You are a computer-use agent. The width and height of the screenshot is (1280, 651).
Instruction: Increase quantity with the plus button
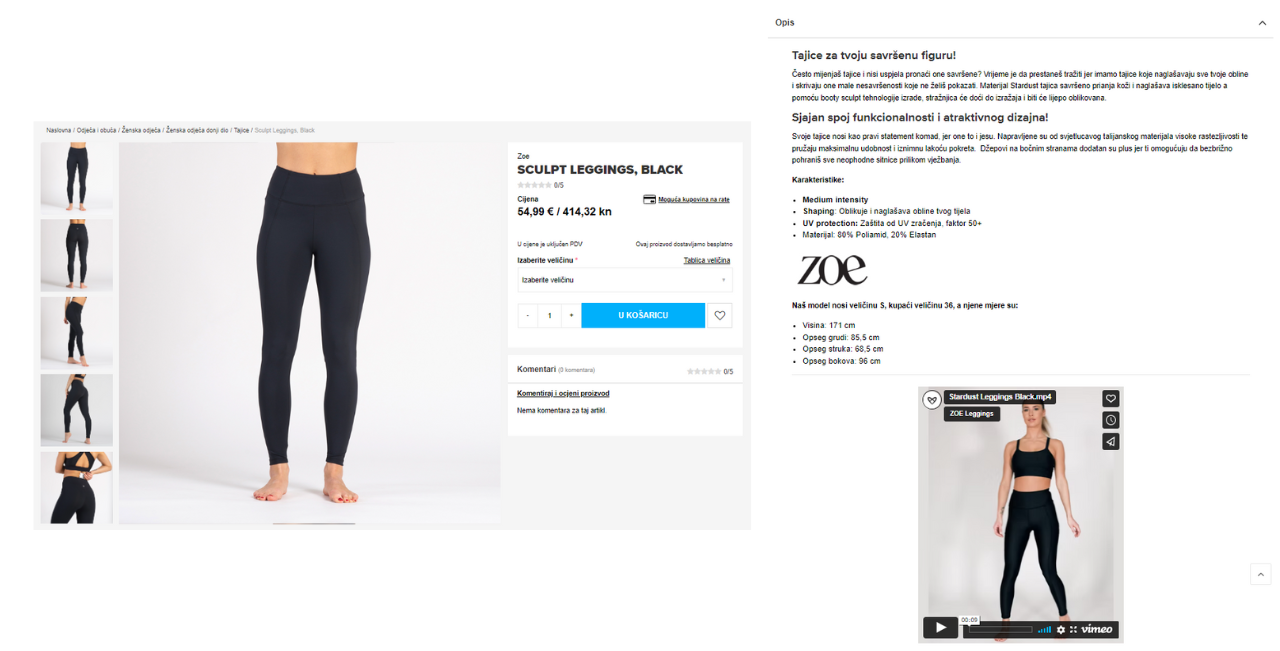click(571, 315)
